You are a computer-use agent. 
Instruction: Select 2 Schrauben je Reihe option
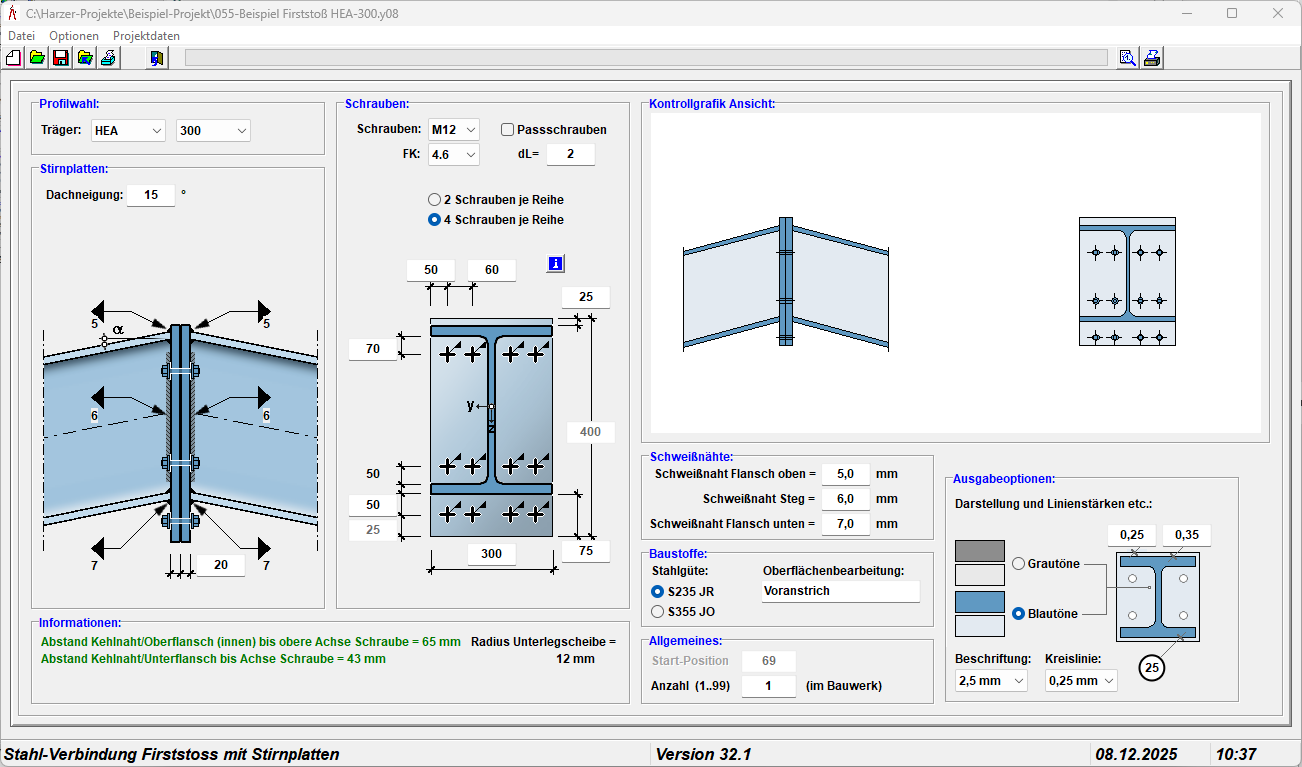tap(435, 200)
